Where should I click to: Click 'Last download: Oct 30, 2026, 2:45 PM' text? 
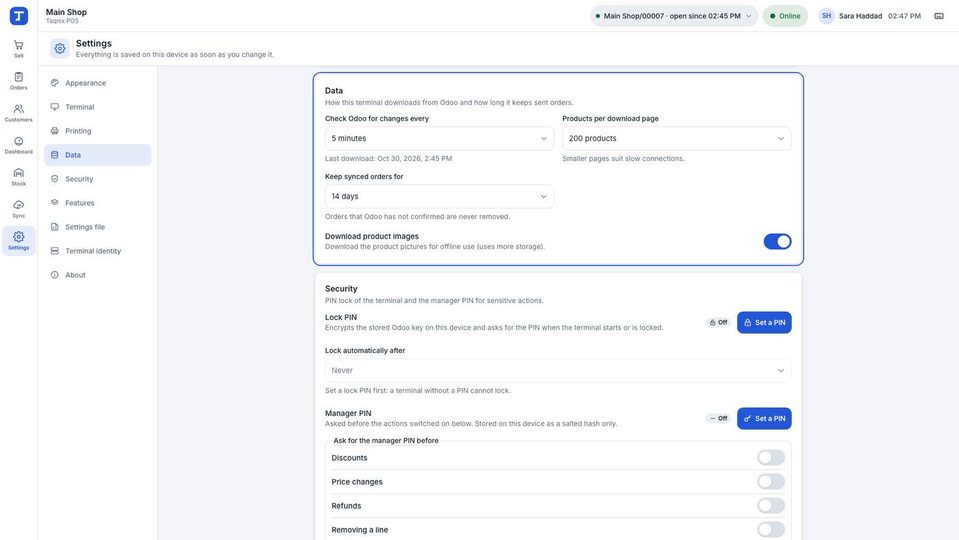pyautogui.click(x=388, y=158)
